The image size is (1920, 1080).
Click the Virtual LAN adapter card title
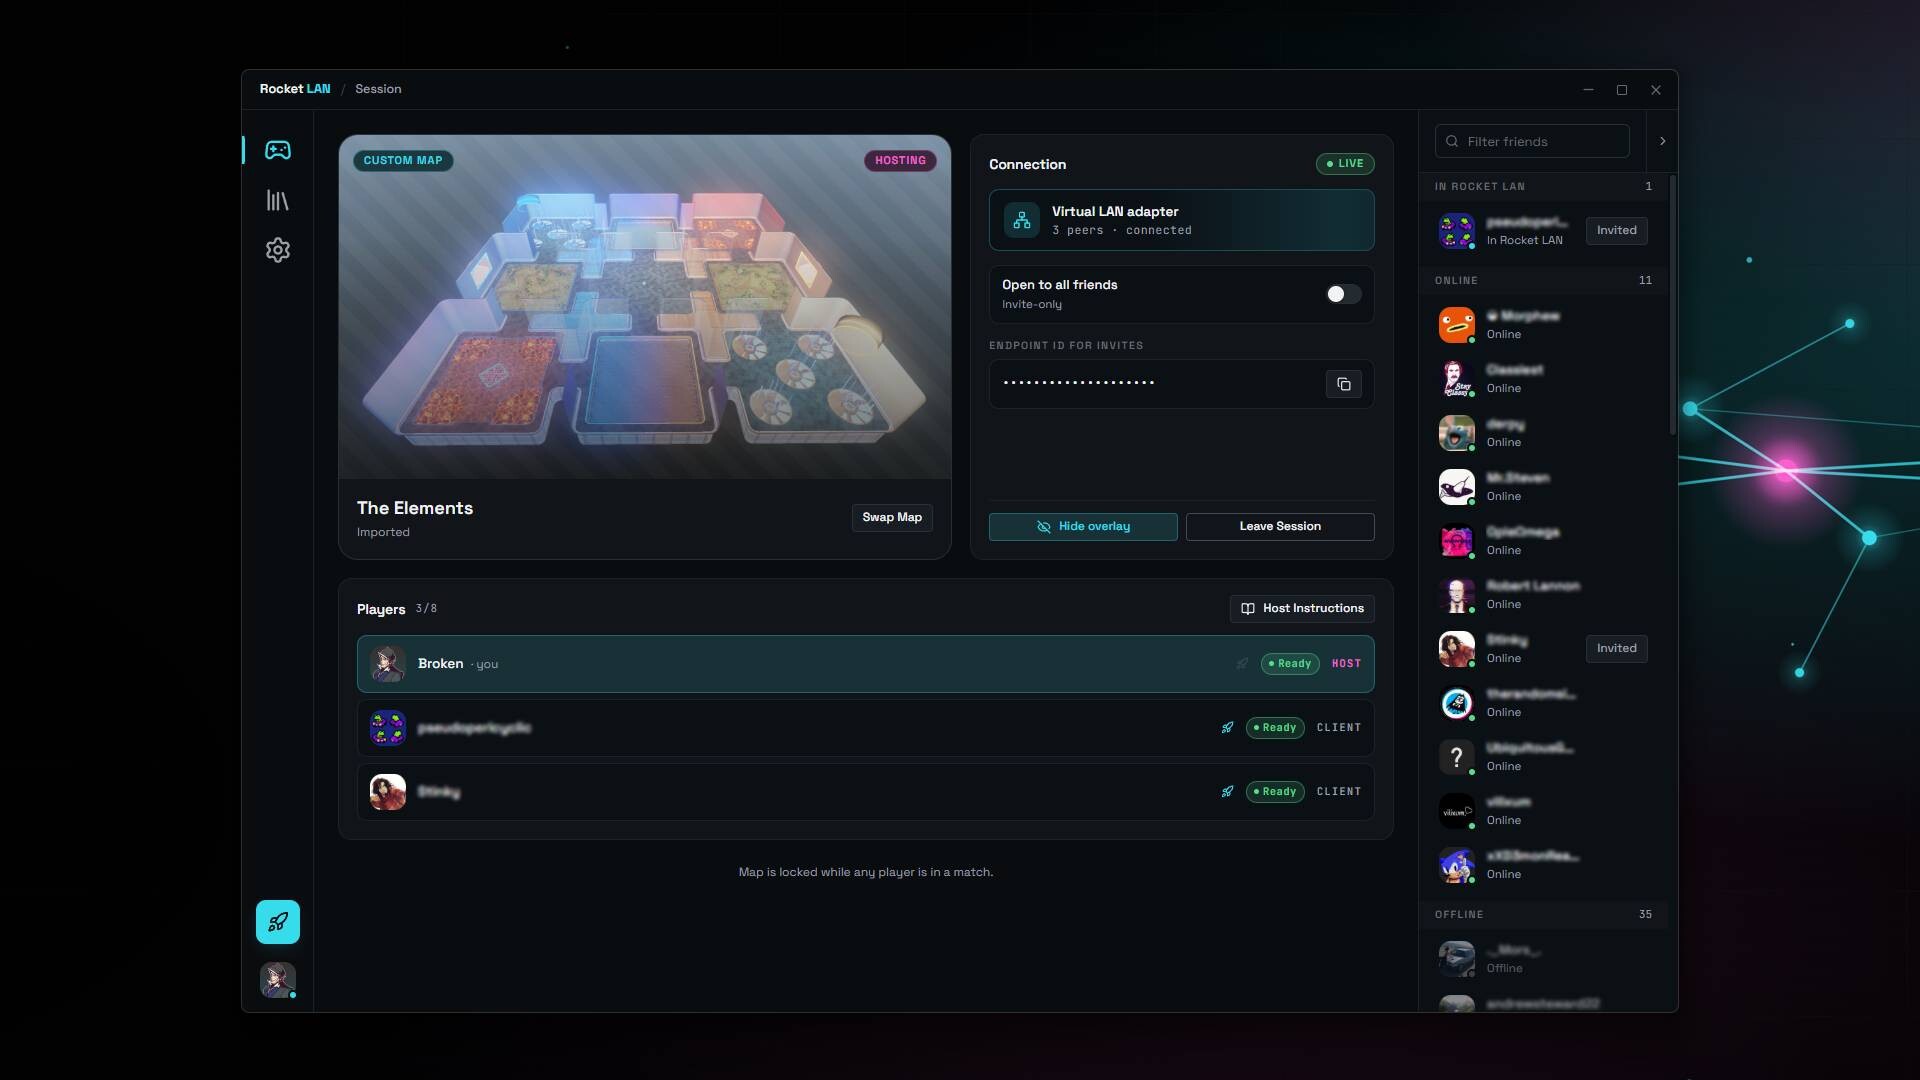pos(1115,212)
